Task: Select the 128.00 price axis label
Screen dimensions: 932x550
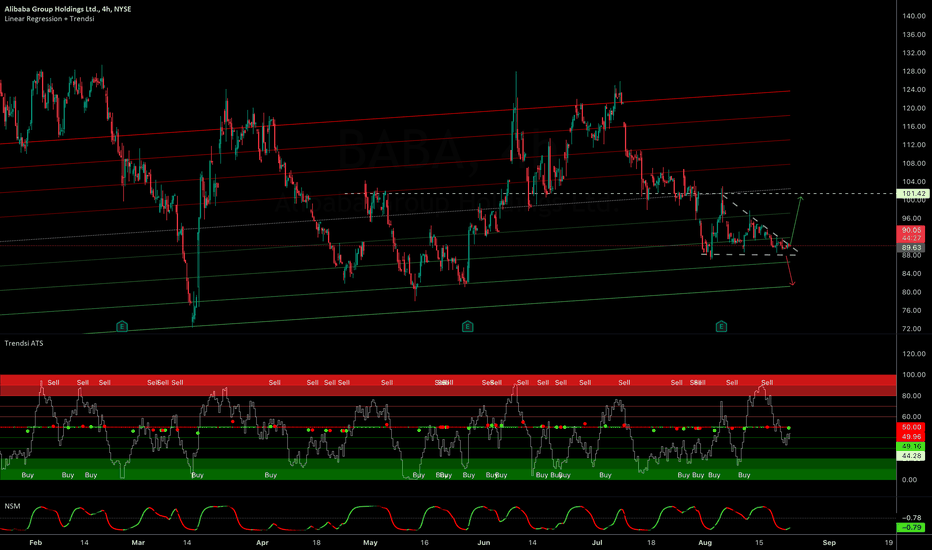Action: [914, 71]
